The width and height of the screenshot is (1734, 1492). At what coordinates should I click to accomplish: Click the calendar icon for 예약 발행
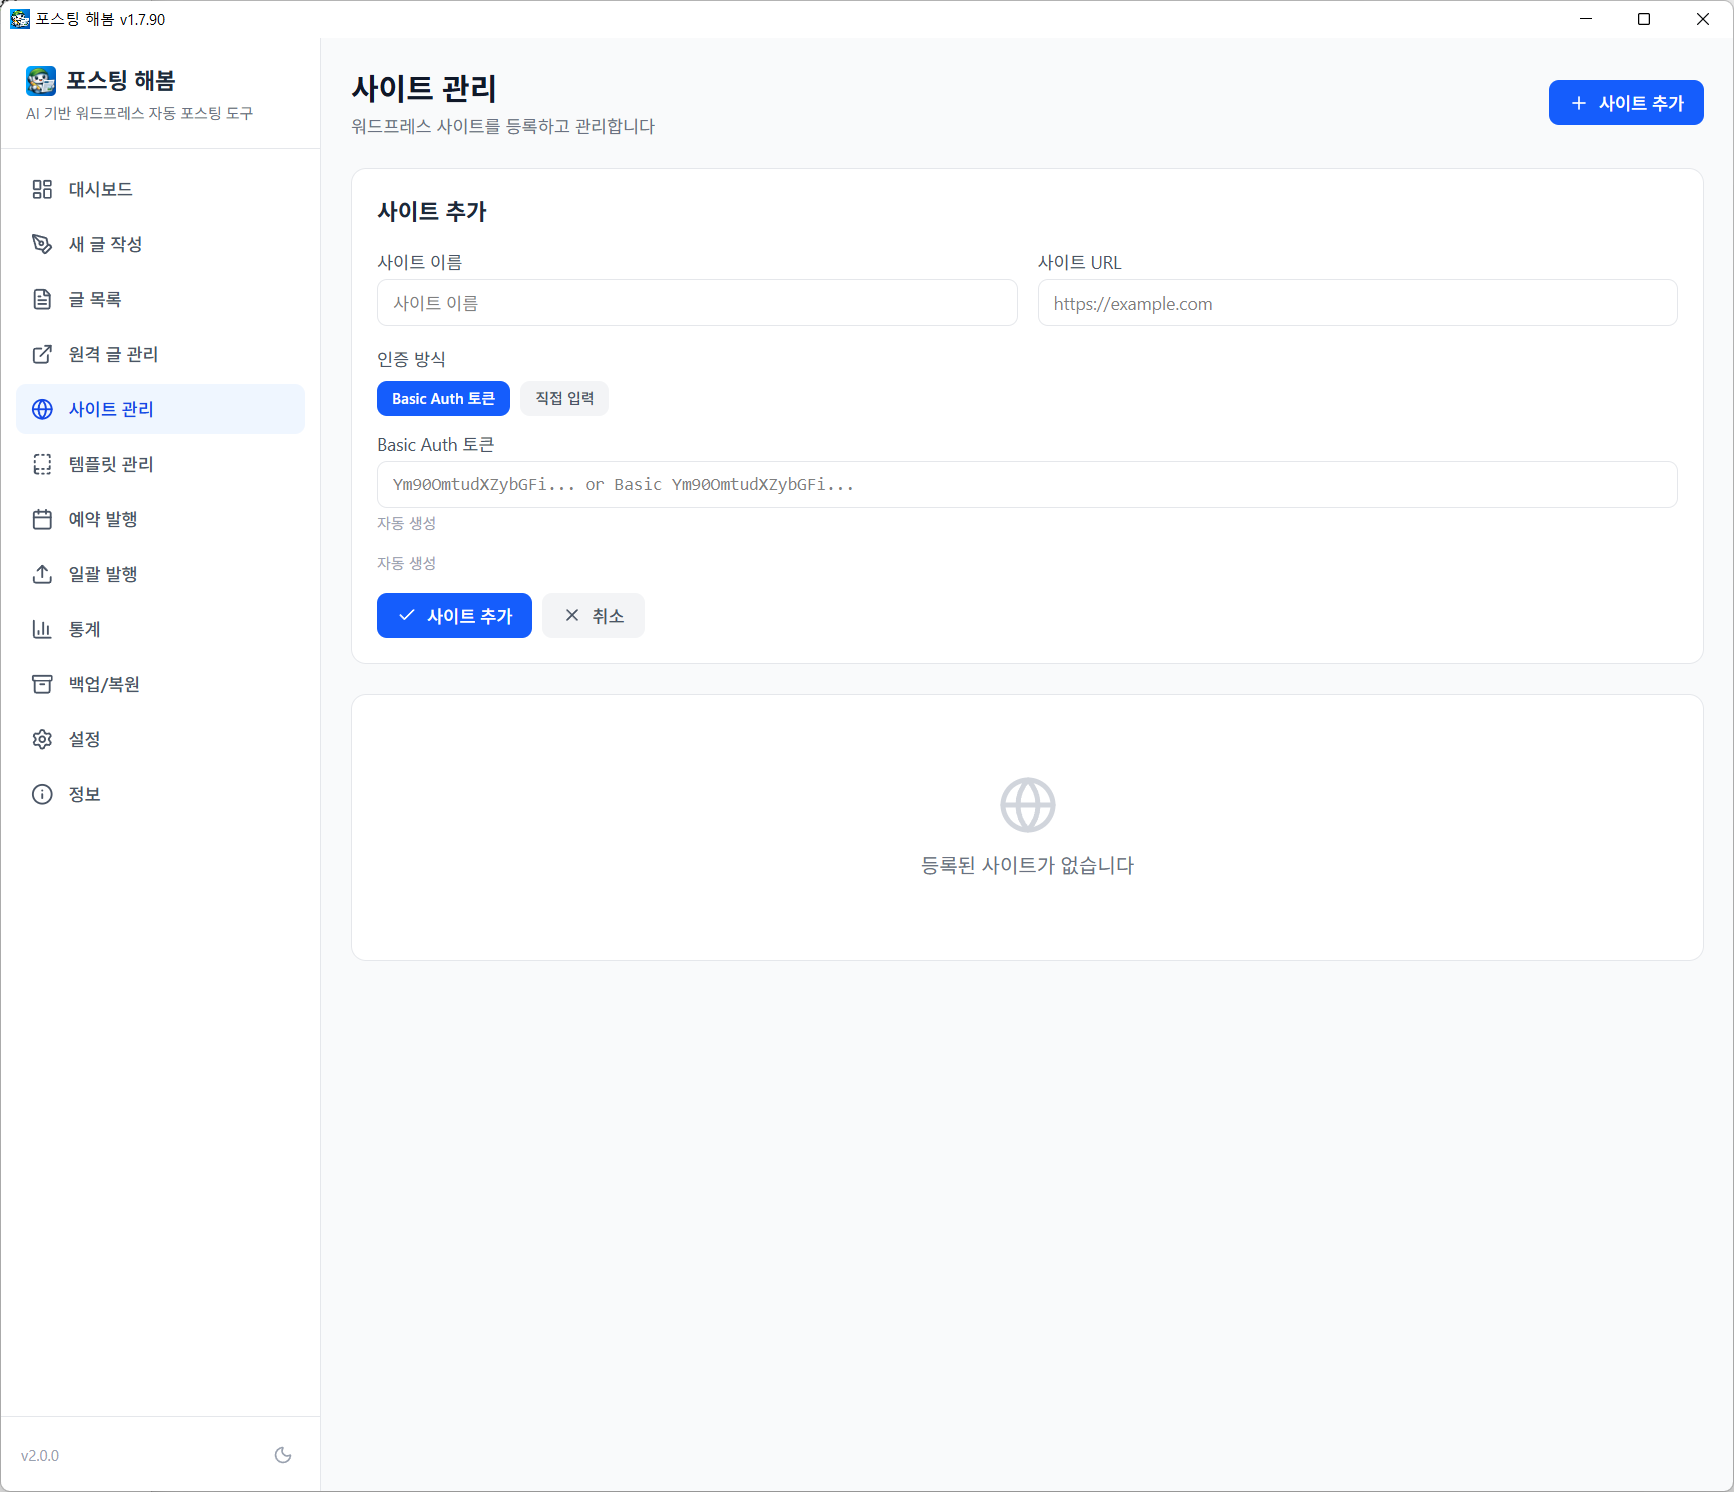(x=42, y=519)
